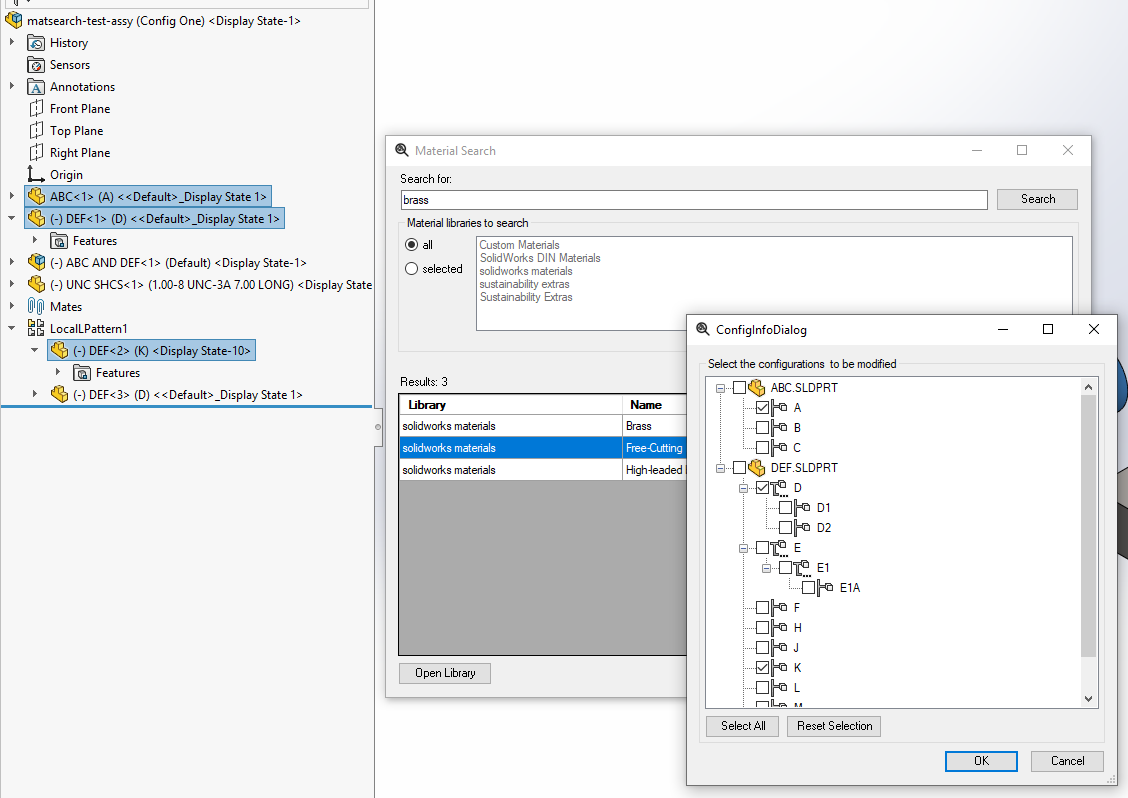1128x798 pixels.
Task: Click the ConfigInfoDialog title bar icon
Action: [702, 330]
